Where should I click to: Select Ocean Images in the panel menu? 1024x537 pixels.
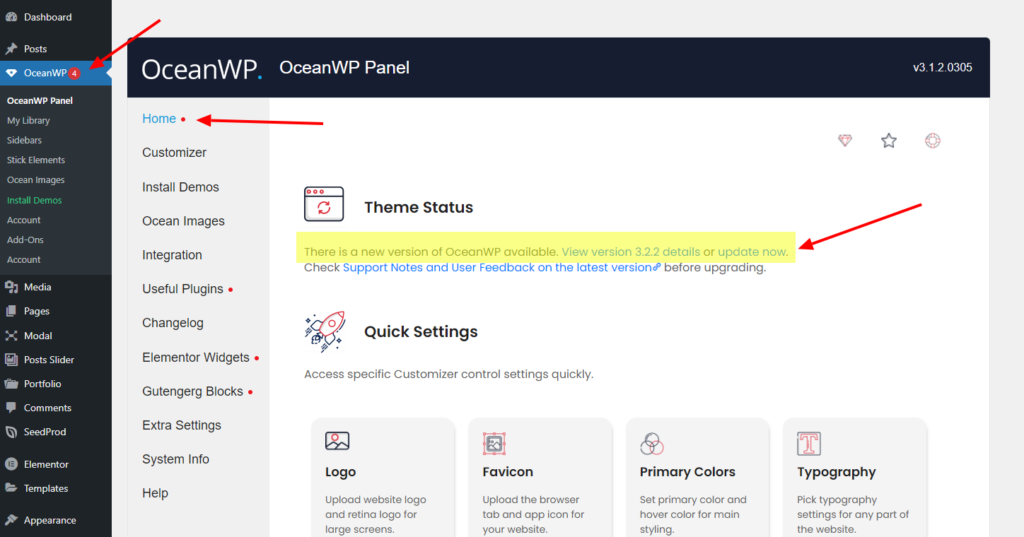click(x=184, y=221)
